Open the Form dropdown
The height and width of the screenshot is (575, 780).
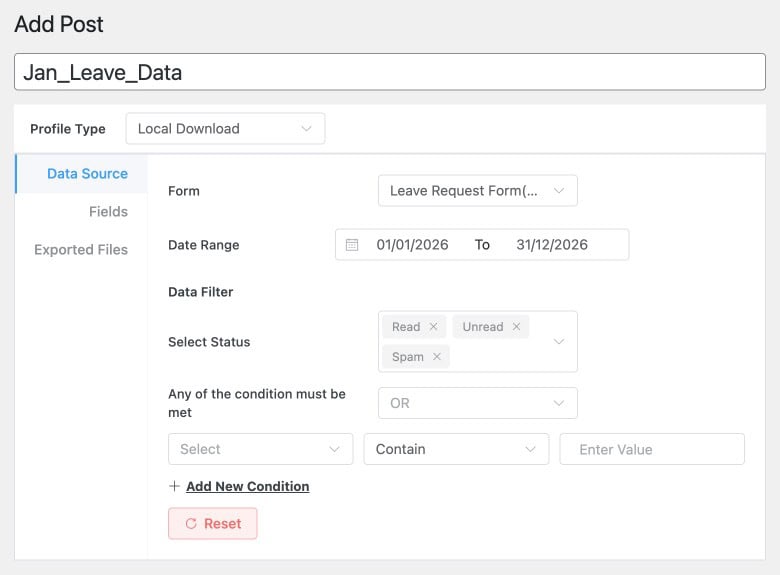pyautogui.click(x=478, y=191)
